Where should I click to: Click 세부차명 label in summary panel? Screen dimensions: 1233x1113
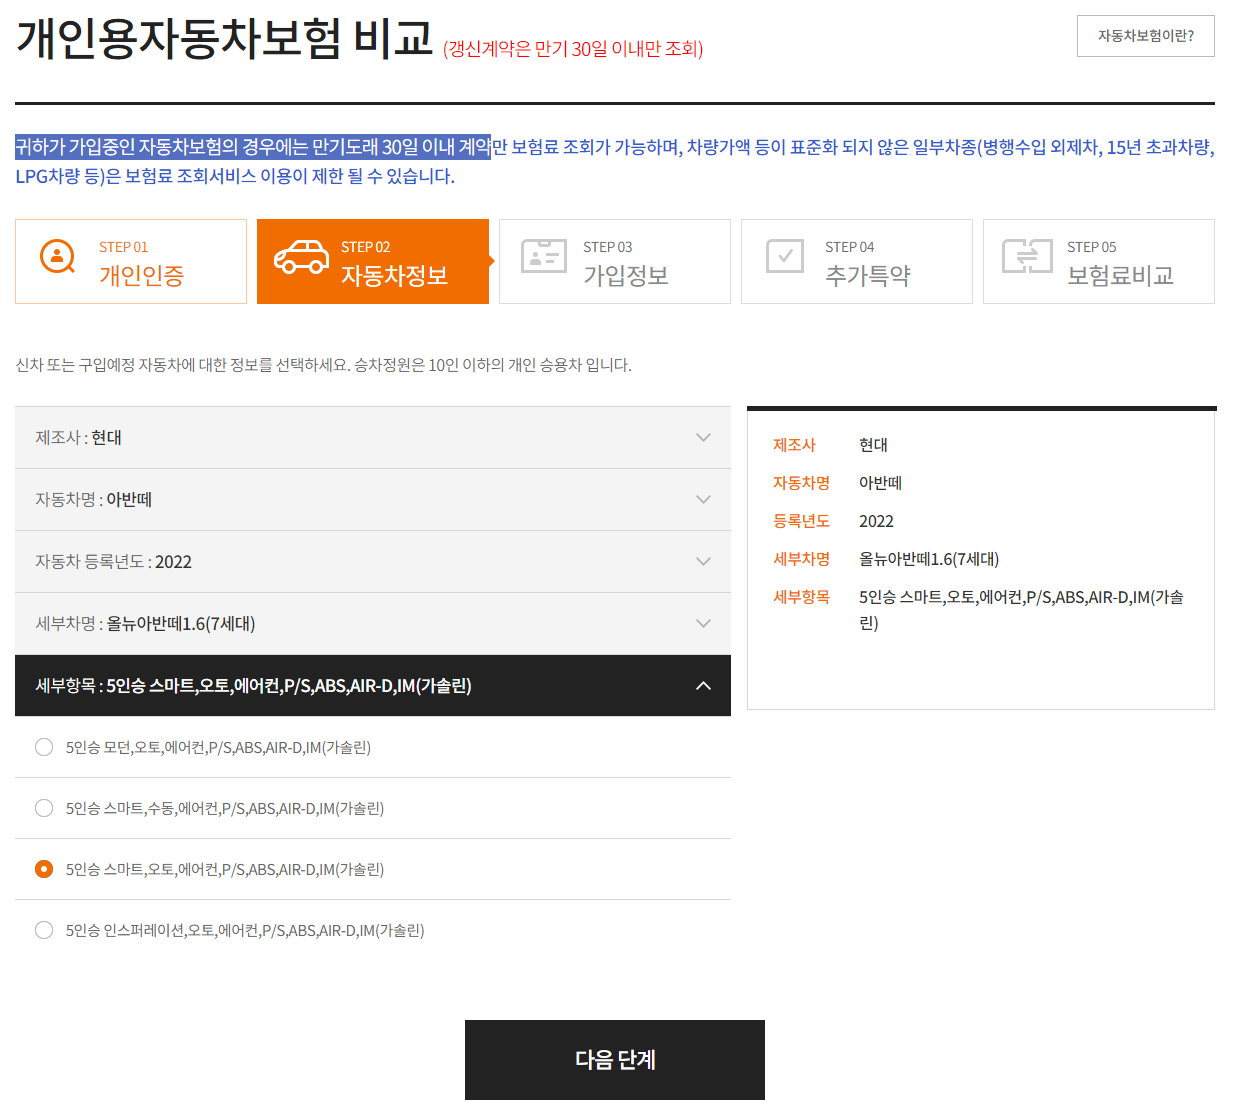801,559
